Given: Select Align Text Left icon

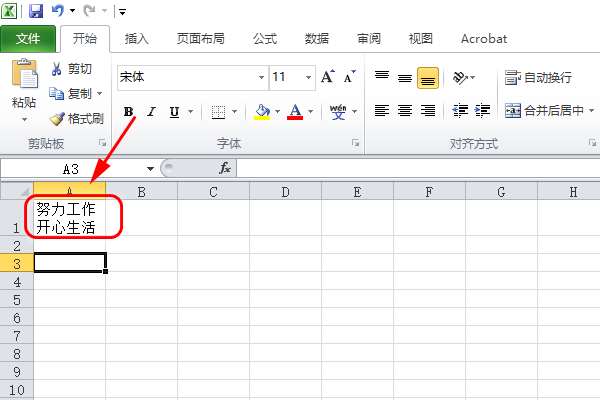Looking at the screenshot, I should point(382,111).
